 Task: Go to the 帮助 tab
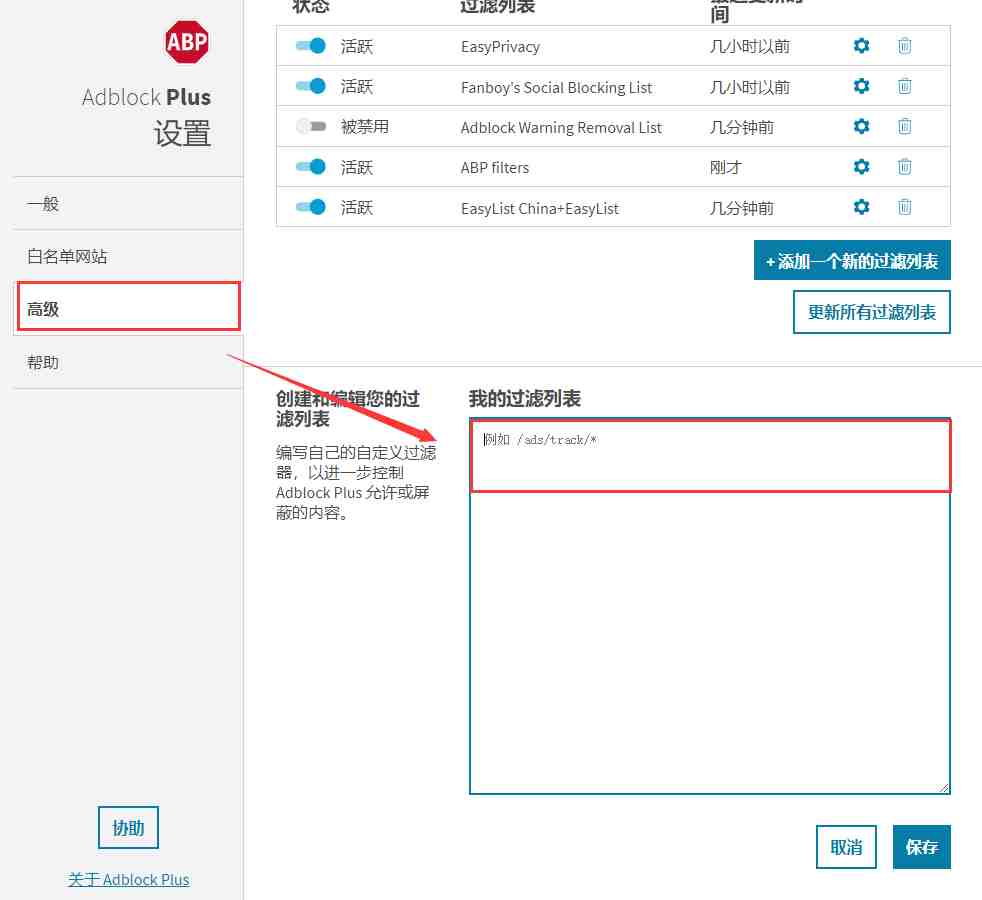128,362
